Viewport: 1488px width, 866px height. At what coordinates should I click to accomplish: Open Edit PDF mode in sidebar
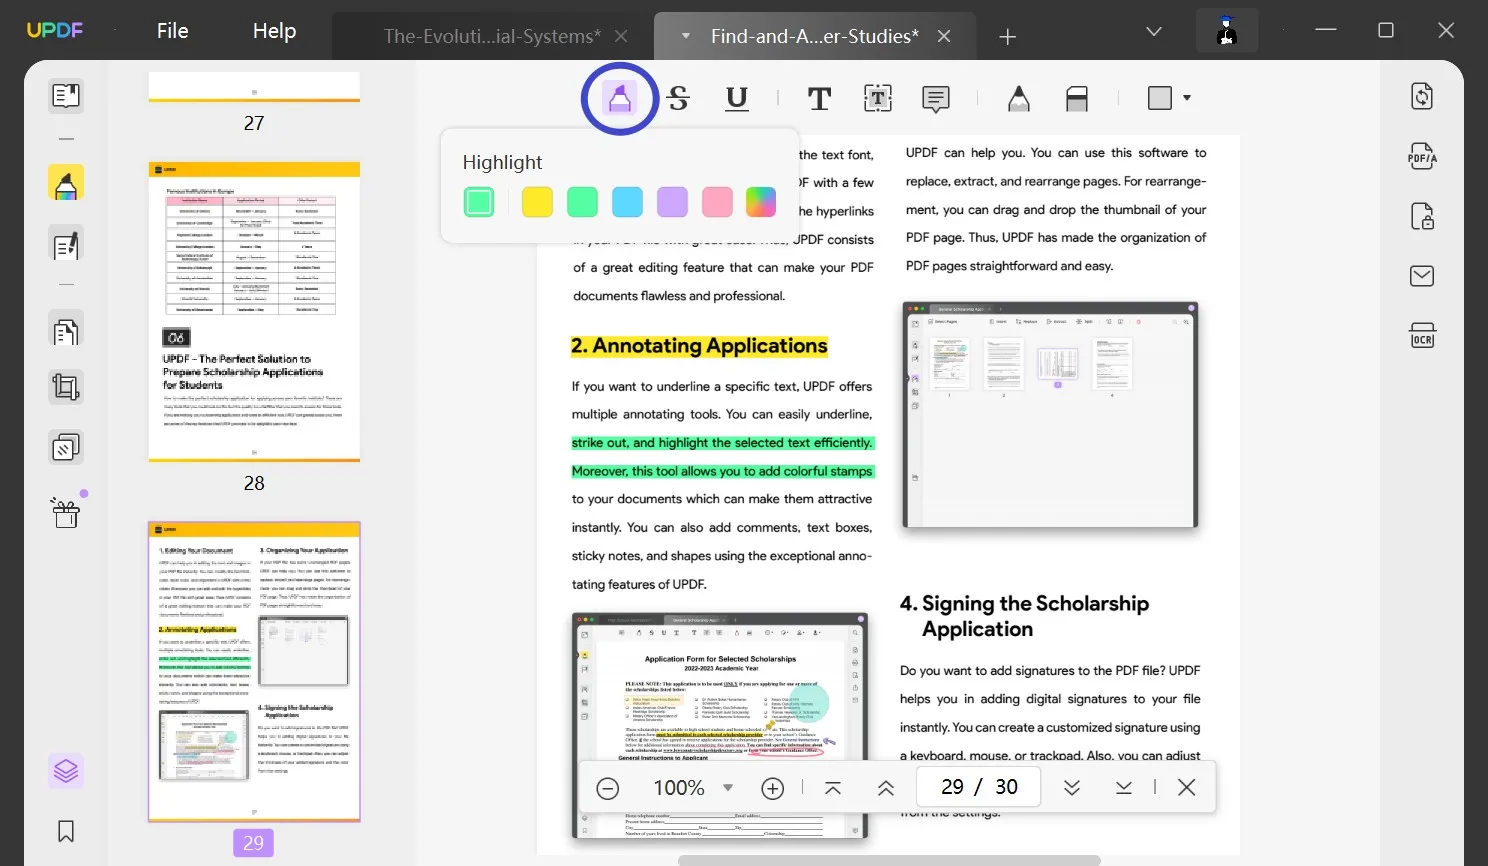[x=66, y=245]
